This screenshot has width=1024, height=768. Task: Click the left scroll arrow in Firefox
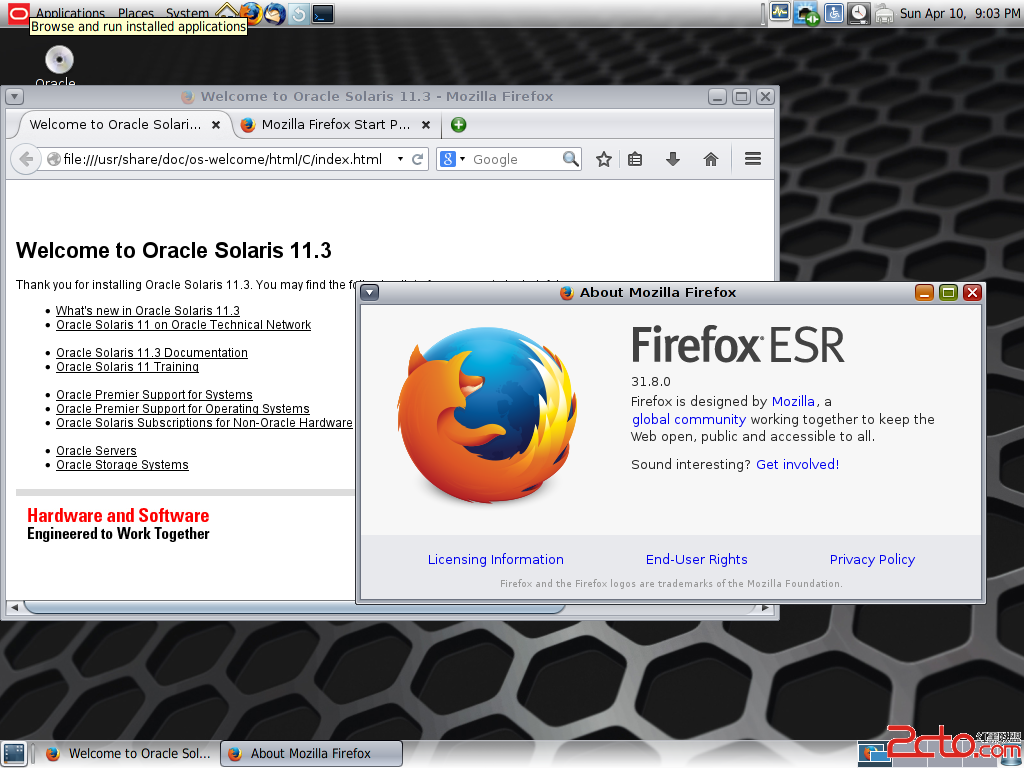(14, 608)
